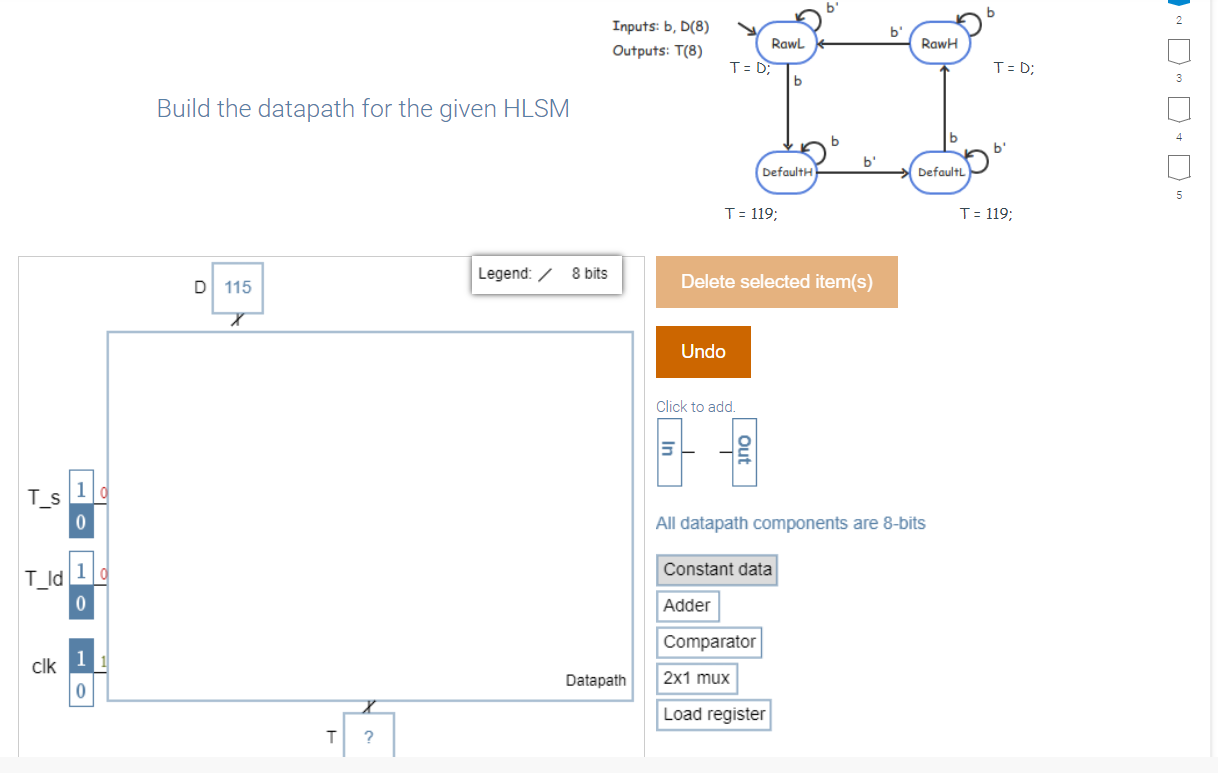Set the T_s input to 1
Screen dimensions: 1218x773
(80, 489)
